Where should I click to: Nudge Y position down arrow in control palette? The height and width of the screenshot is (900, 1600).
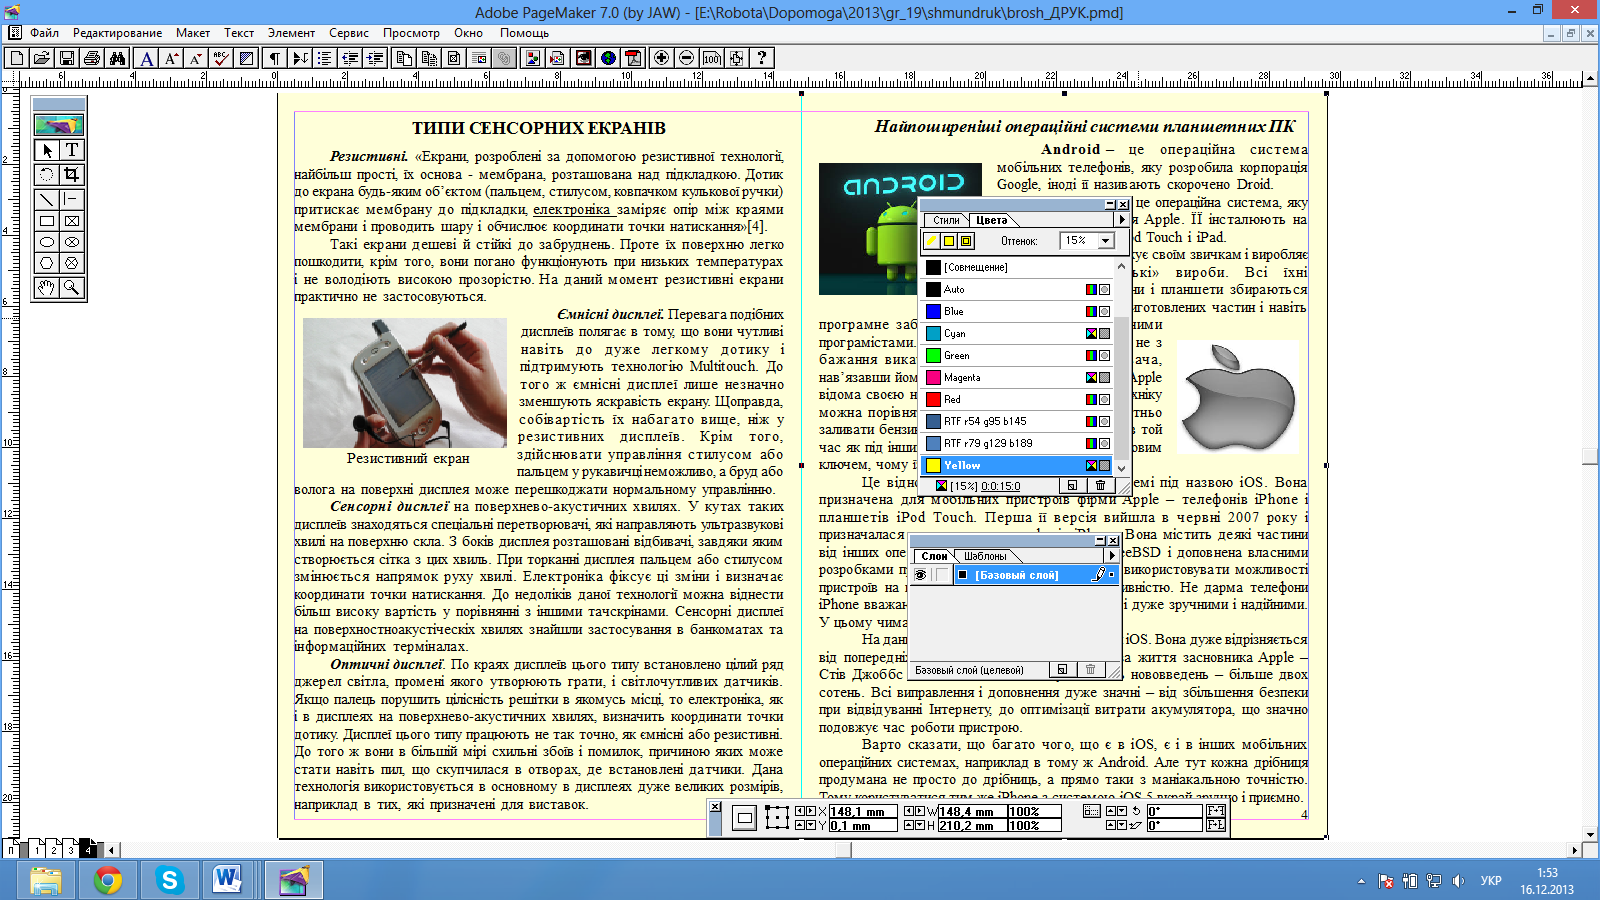(811, 826)
